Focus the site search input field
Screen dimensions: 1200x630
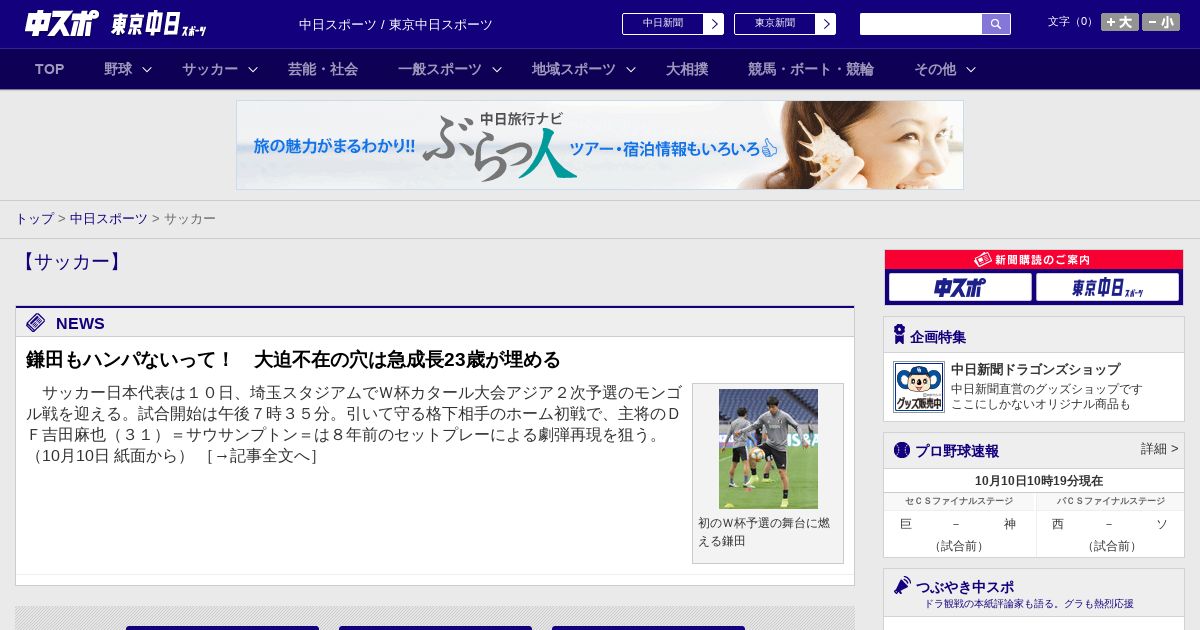coord(921,24)
